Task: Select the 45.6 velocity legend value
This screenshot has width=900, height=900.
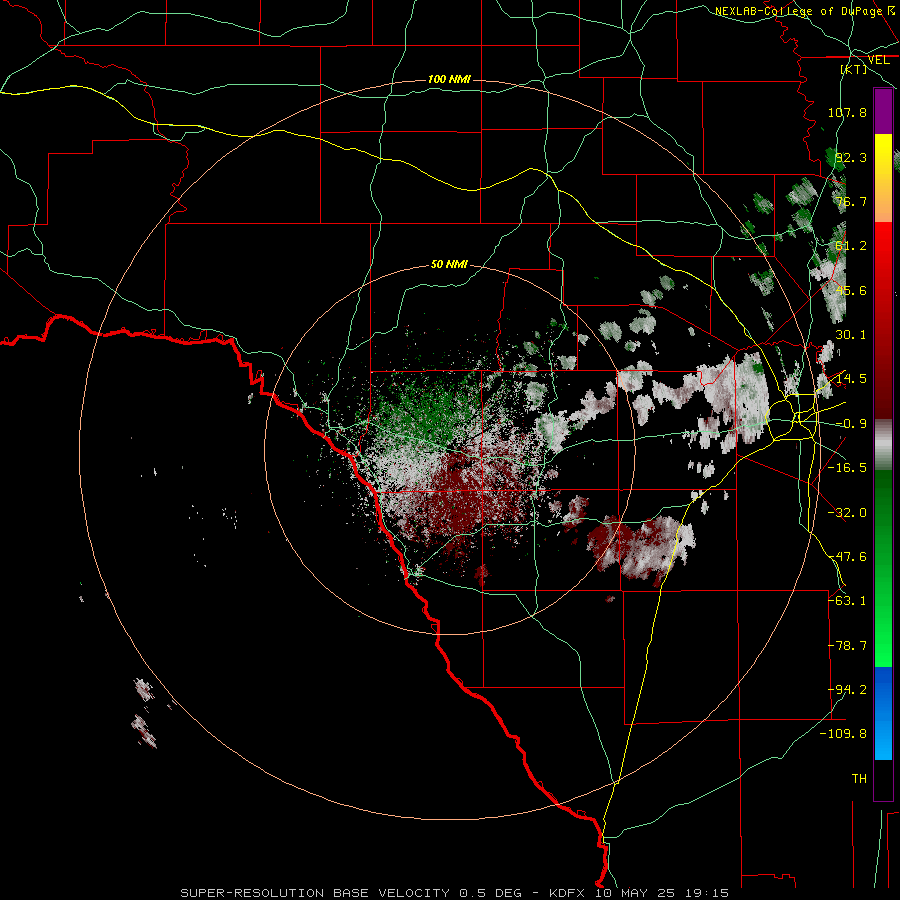Action: pyautogui.click(x=851, y=290)
